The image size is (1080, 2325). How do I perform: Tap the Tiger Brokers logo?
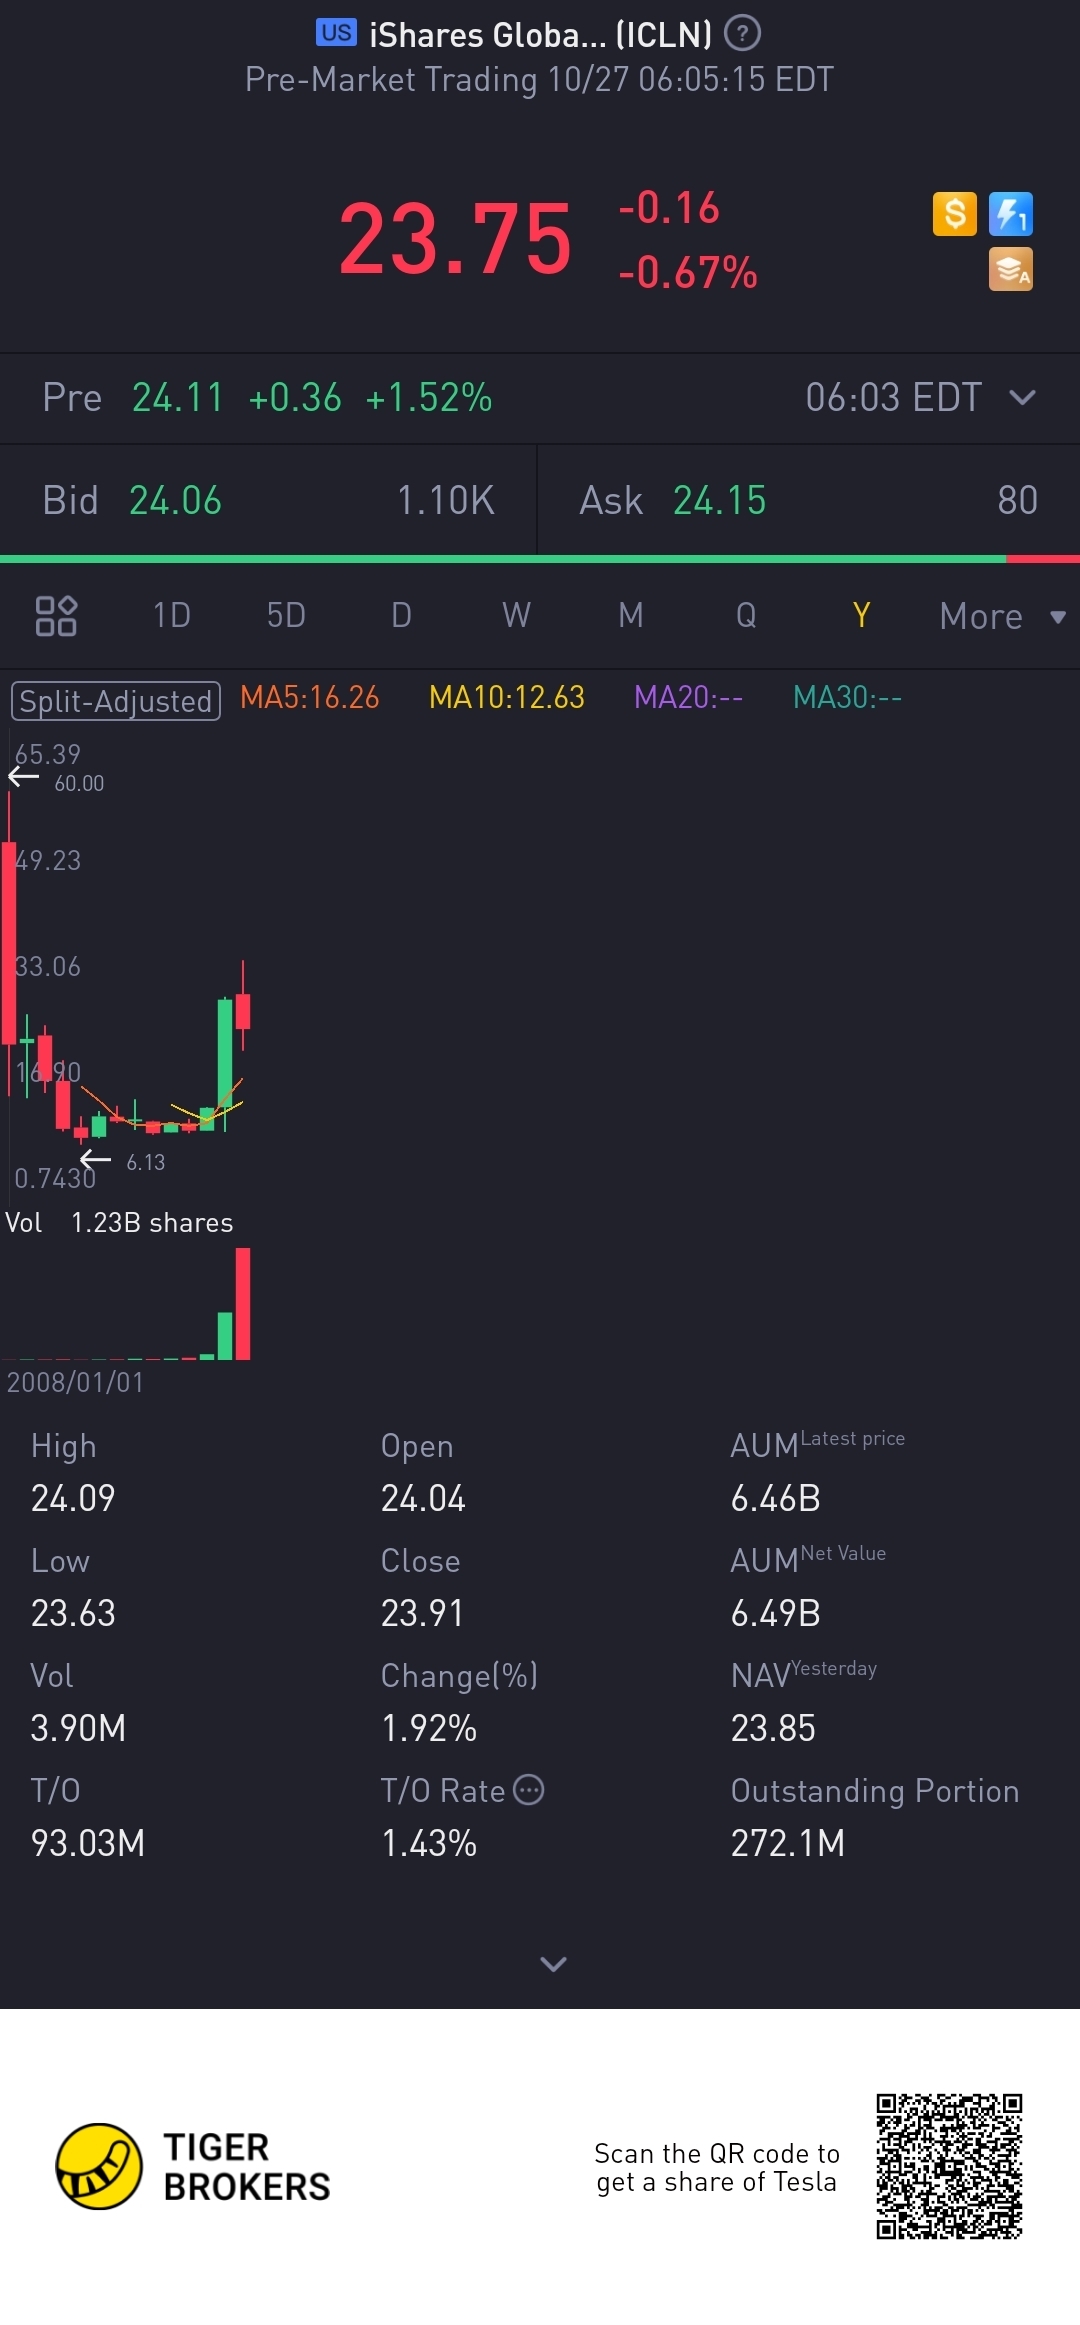[x=193, y=2166]
